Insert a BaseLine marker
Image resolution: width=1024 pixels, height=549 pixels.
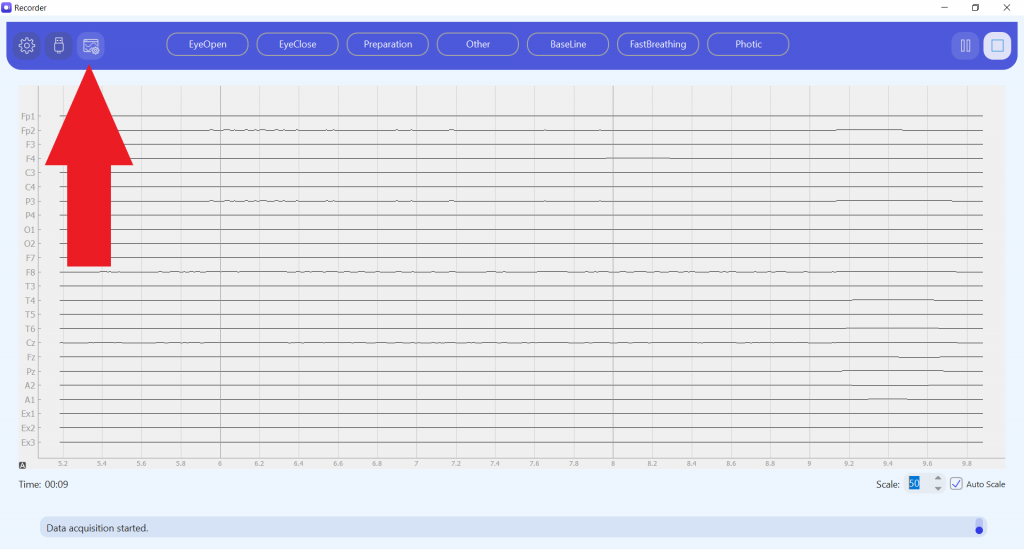tap(568, 45)
